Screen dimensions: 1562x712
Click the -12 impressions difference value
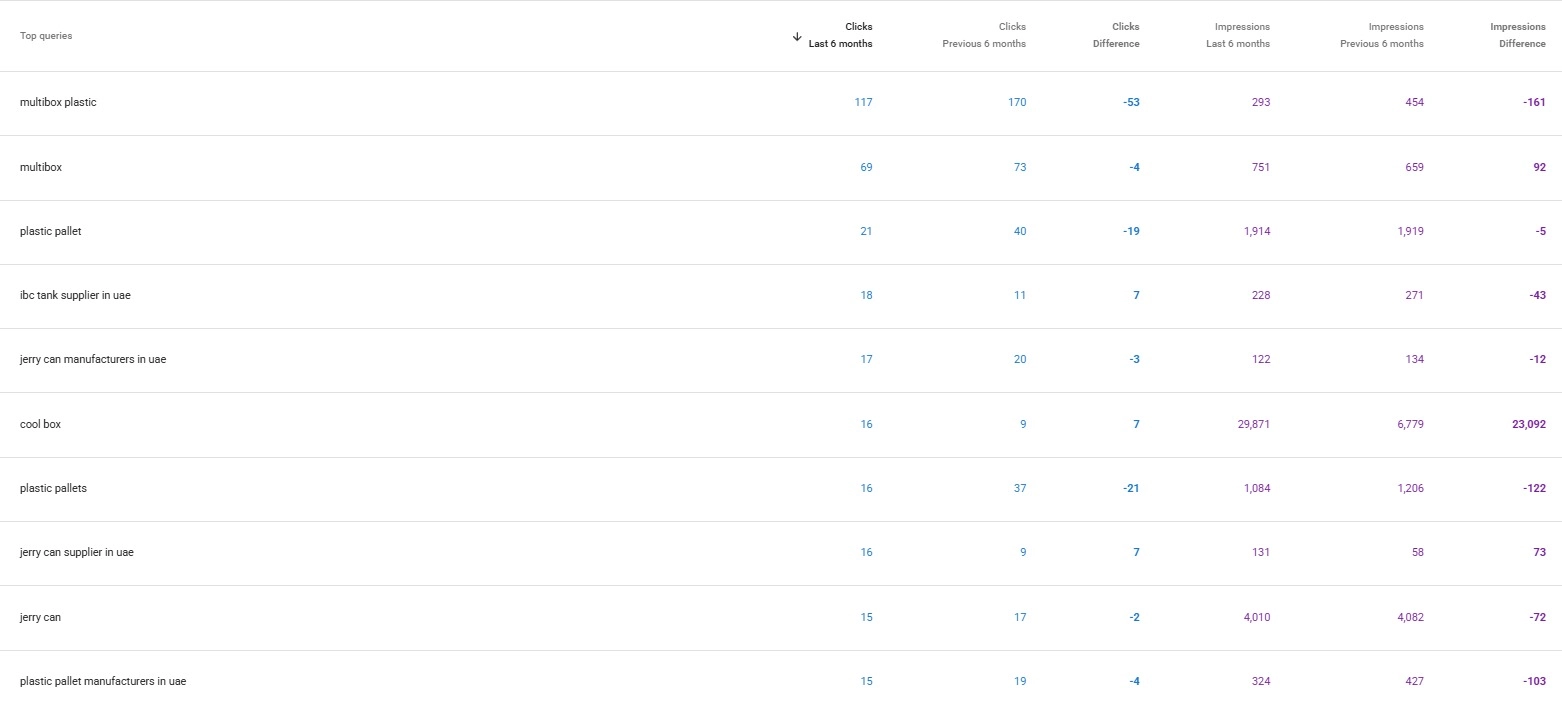click(x=1537, y=359)
